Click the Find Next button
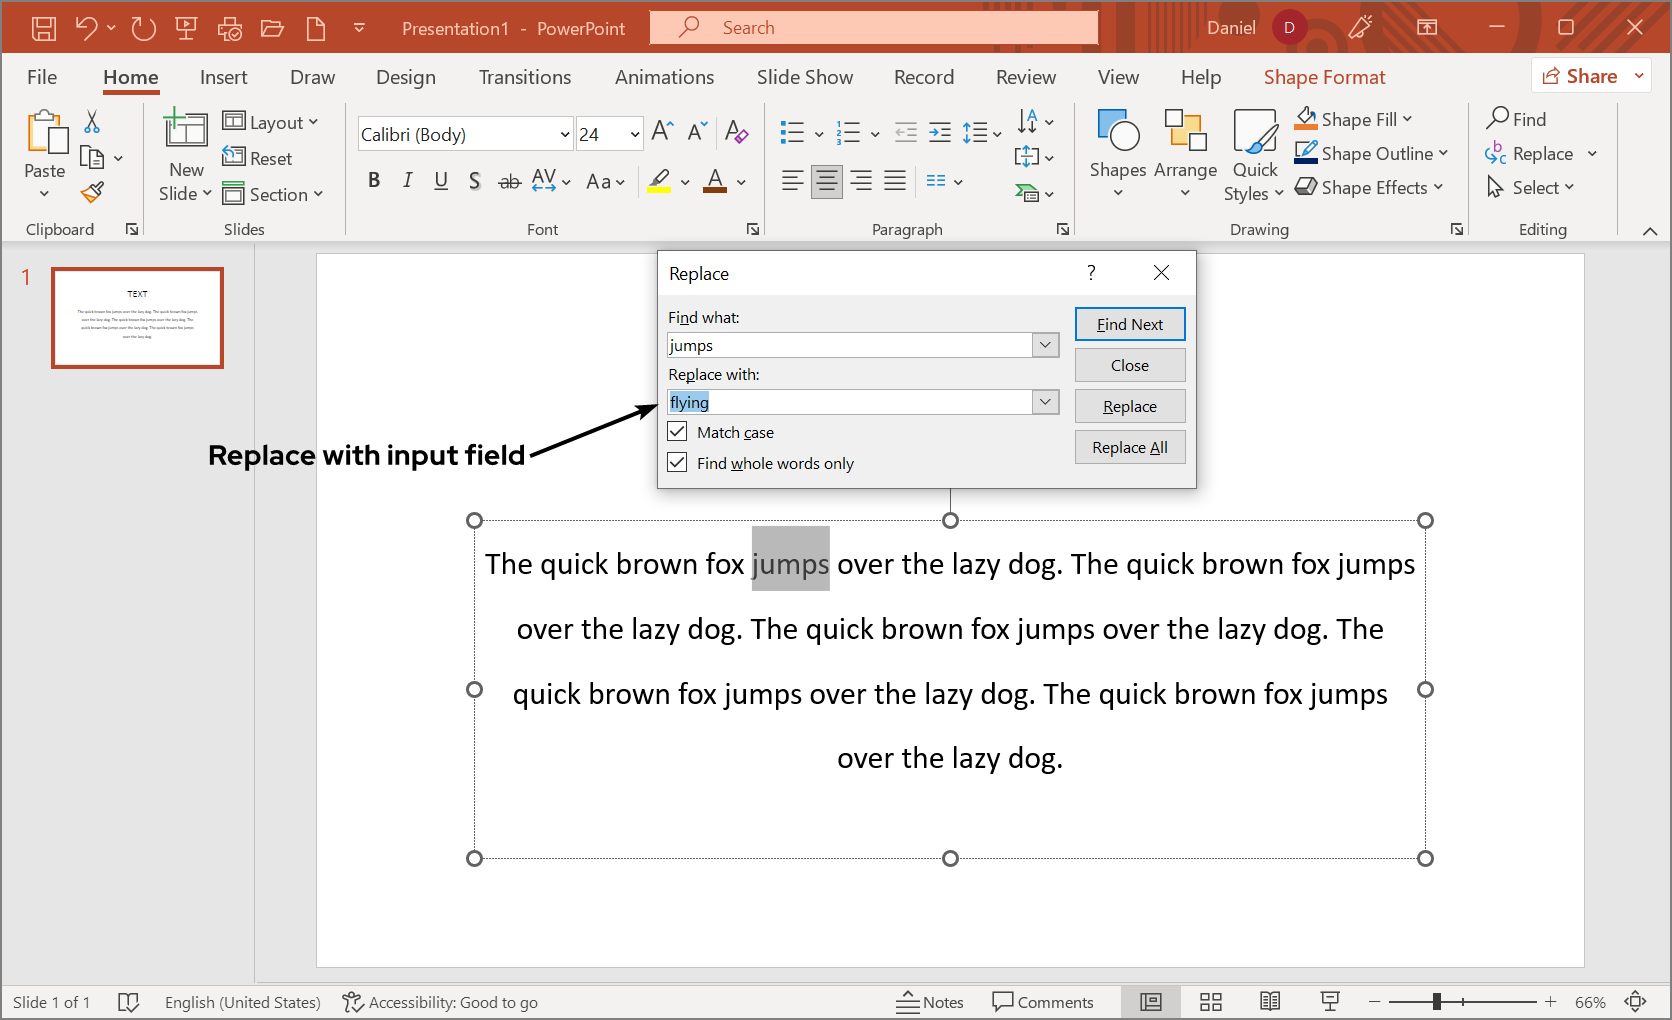1672x1020 pixels. point(1130,324)
